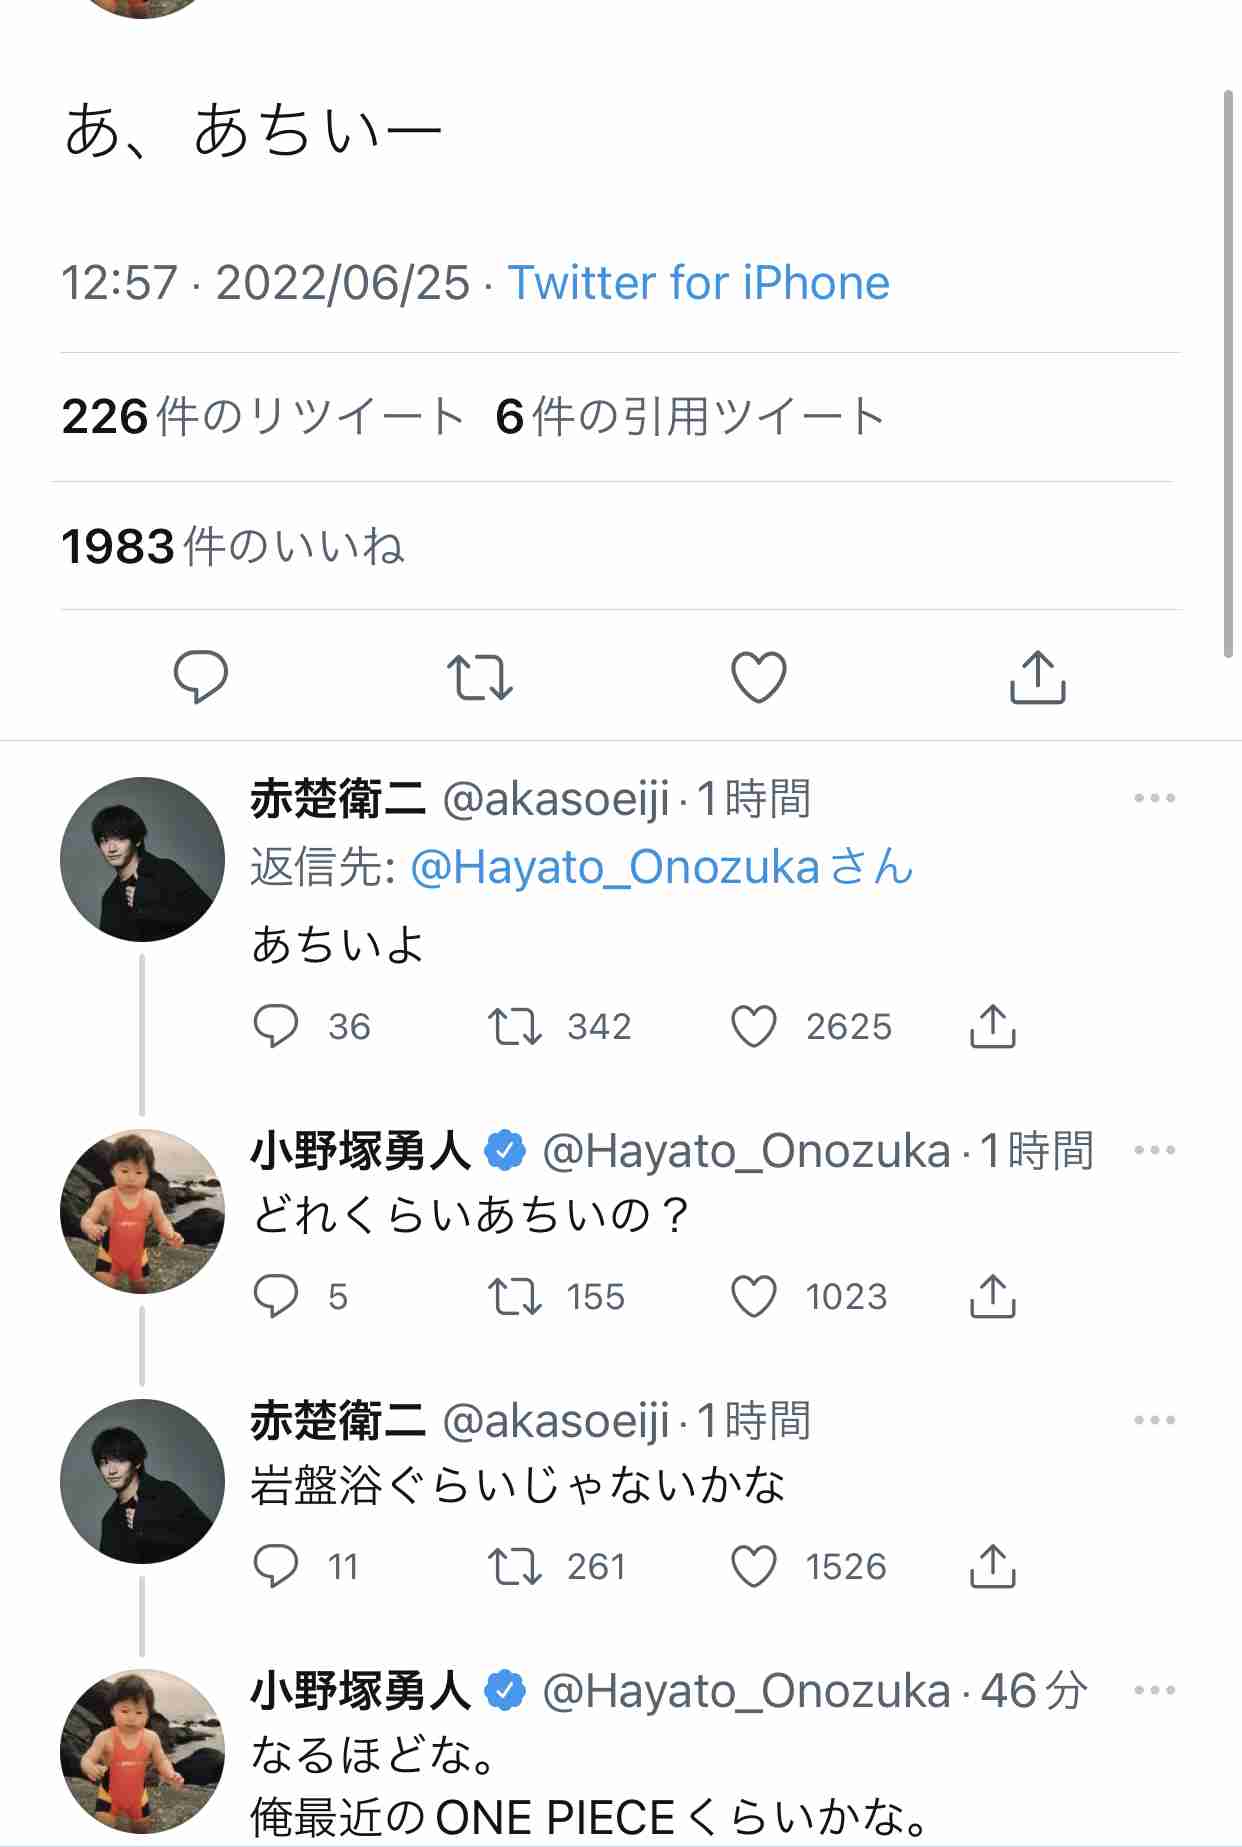The height and width of the screenshot is (1847, 1242).
Task: Retweet the "あちいよ" reply
Action: coord(514,1027)
